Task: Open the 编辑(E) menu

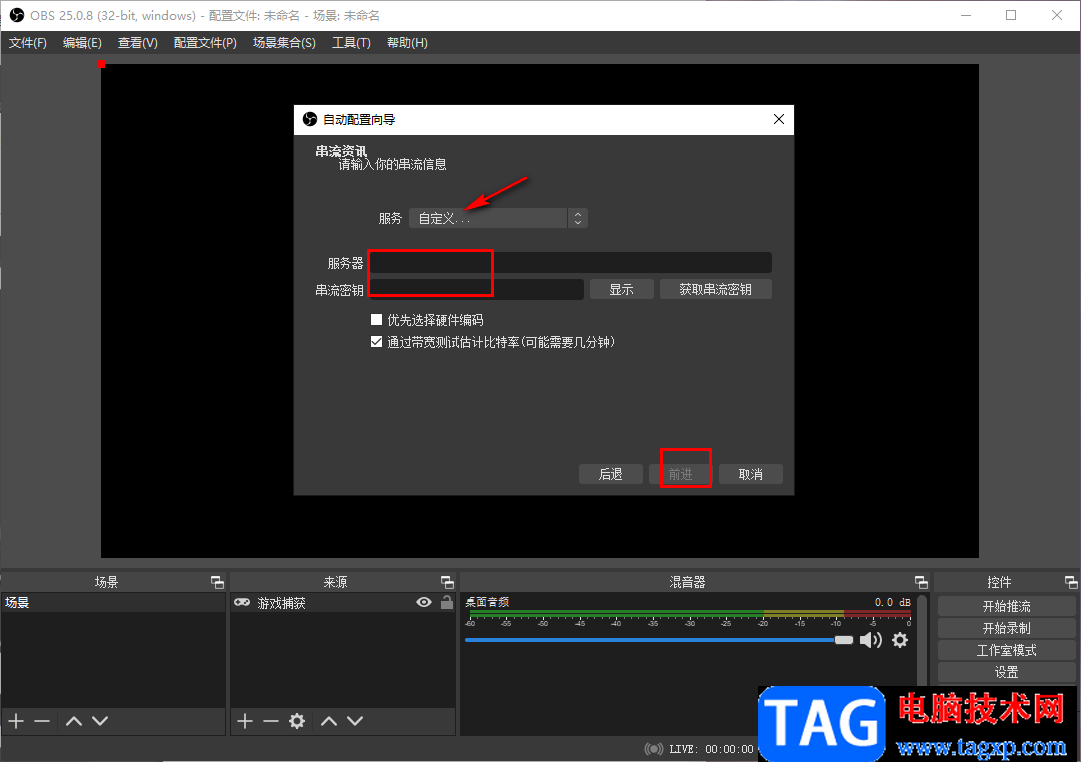Action: pyautogui.click(x=82, y=43)
